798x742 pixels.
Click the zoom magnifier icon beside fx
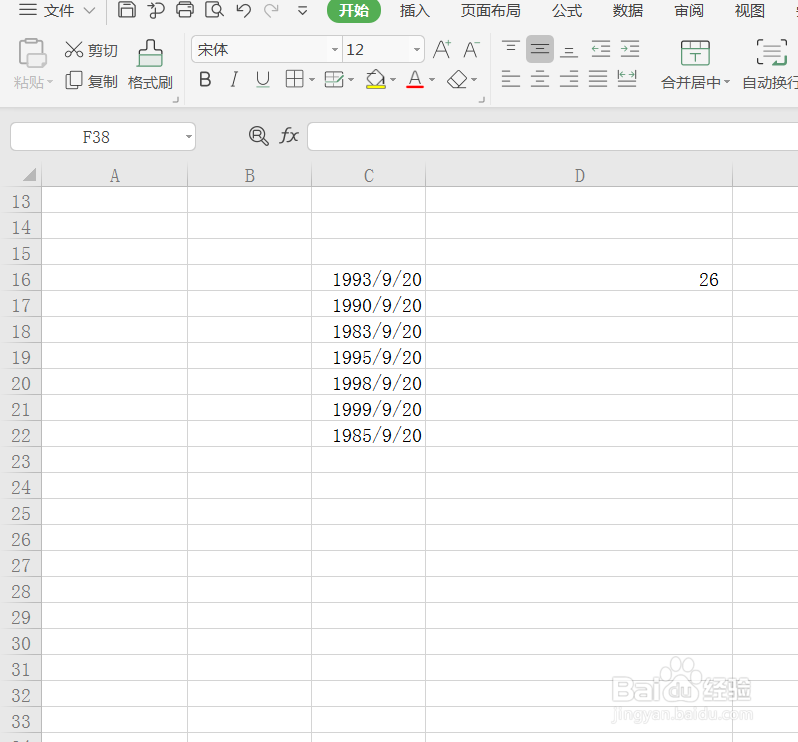pos(259,136)
